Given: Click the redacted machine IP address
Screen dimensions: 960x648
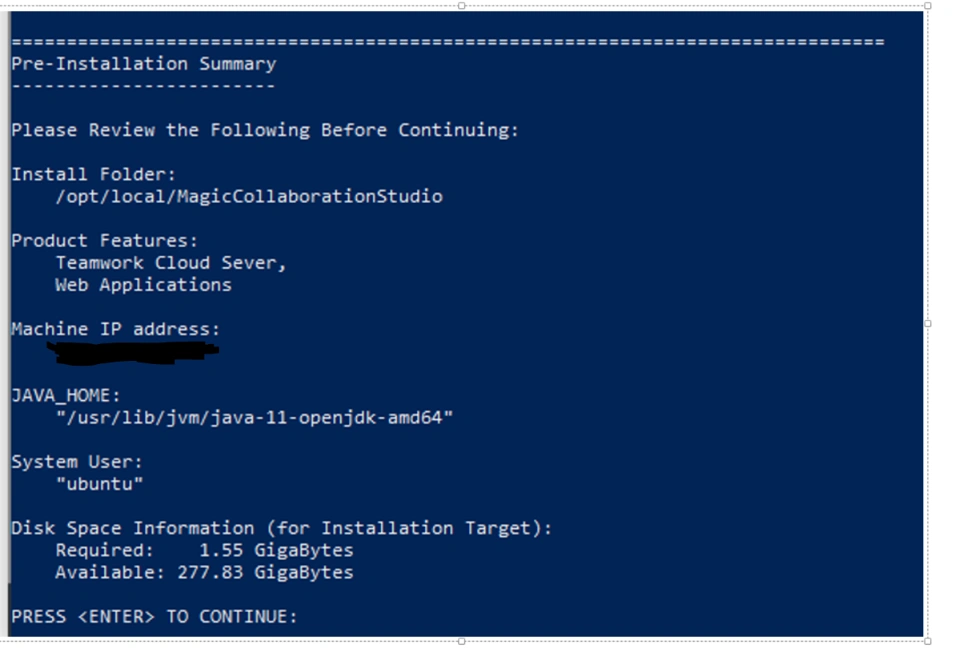Looking at the screenshot, I should point(133,351).
